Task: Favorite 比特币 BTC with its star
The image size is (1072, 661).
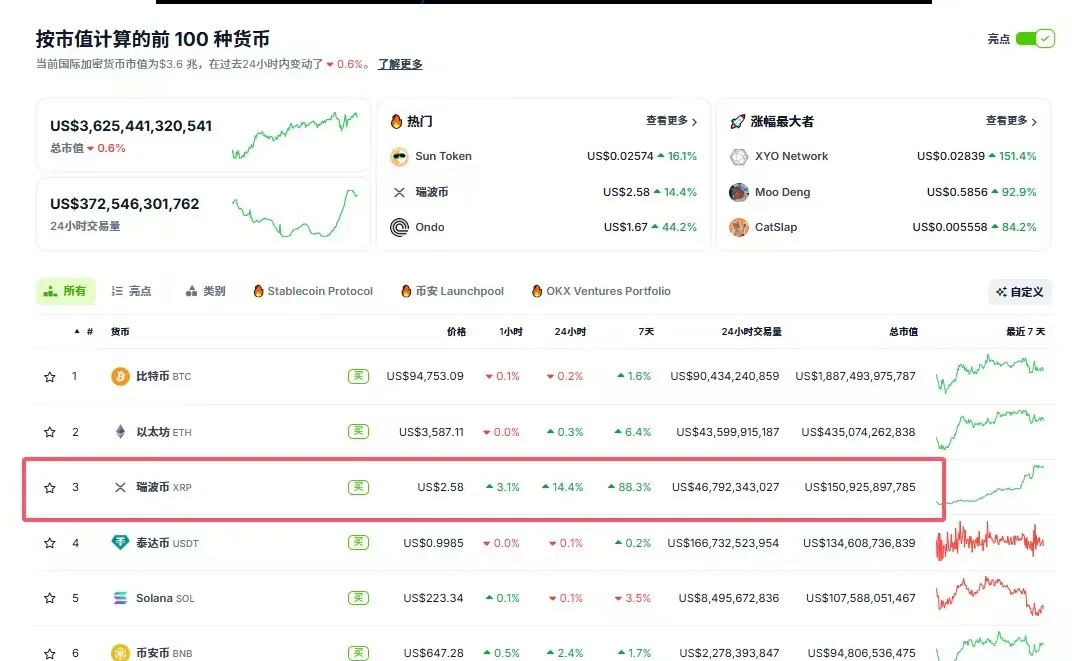Action: pyautogui.click(x=50, y=377)
